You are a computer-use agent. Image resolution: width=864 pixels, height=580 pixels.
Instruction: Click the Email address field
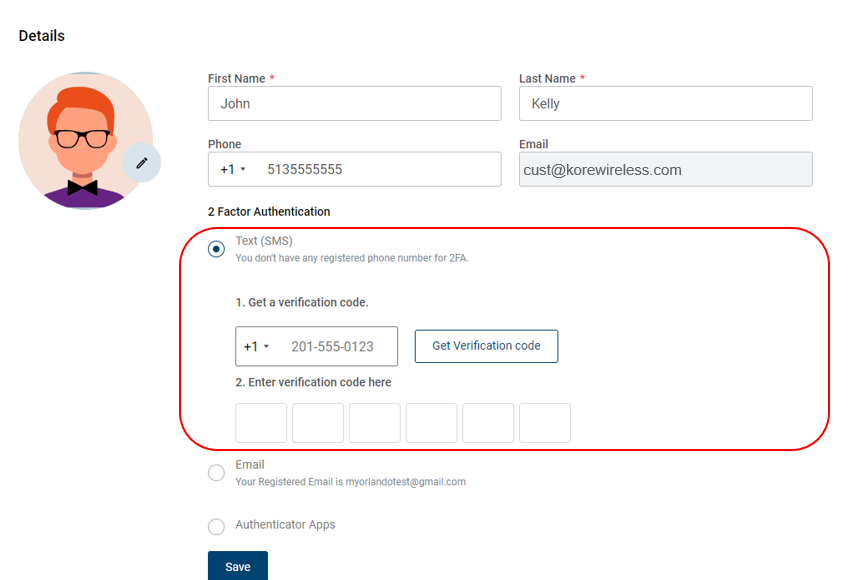tap(665, 170)
